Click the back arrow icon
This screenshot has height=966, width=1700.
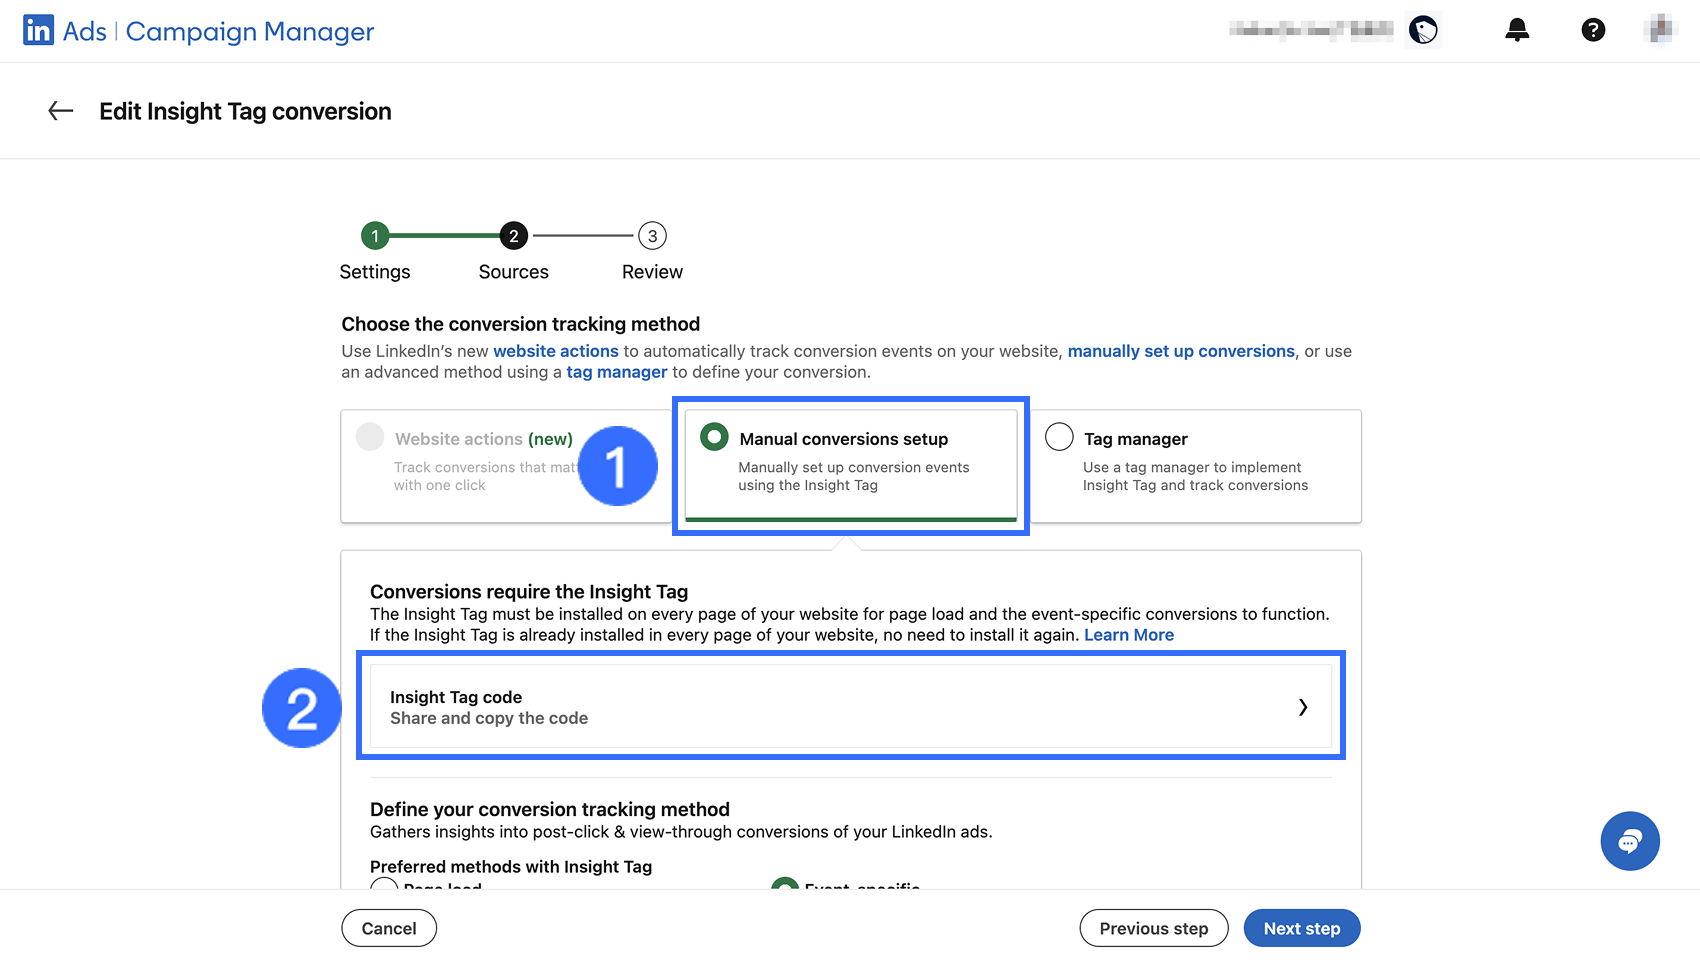click(61, 111)
